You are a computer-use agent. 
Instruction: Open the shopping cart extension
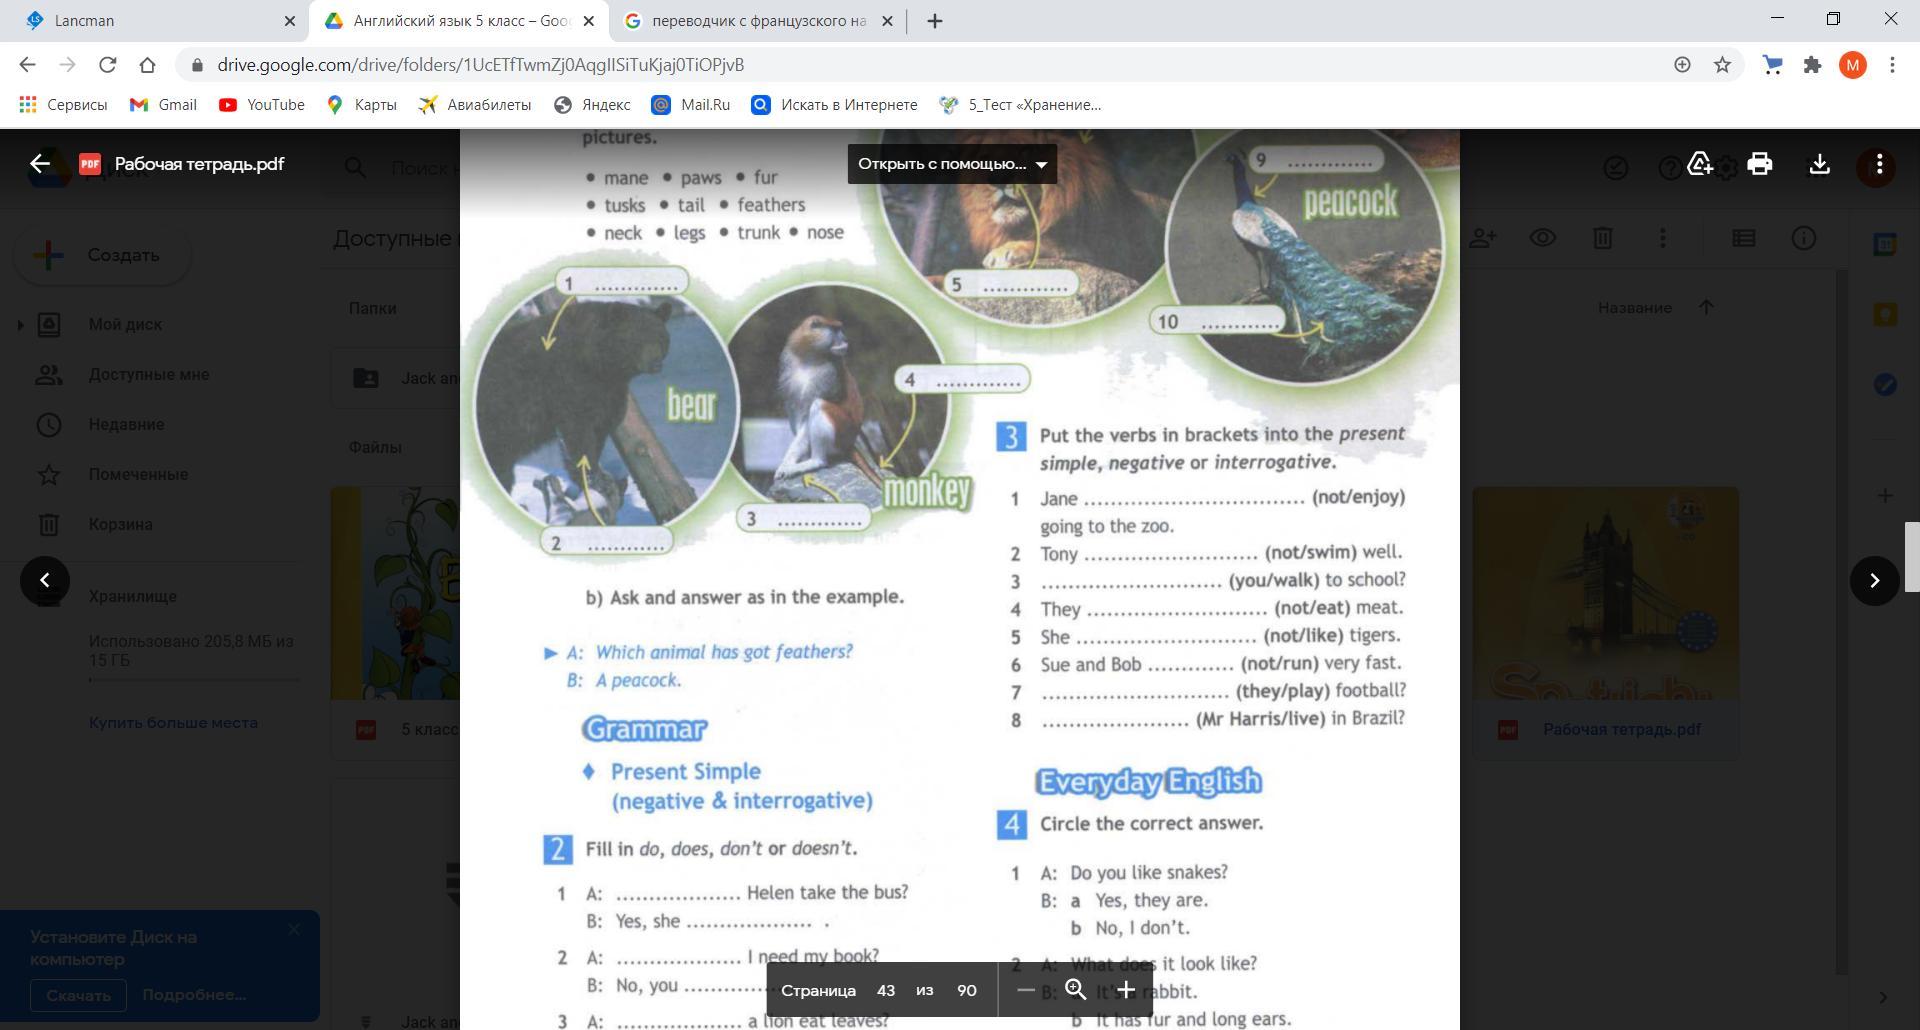(x=1772, y=65)
